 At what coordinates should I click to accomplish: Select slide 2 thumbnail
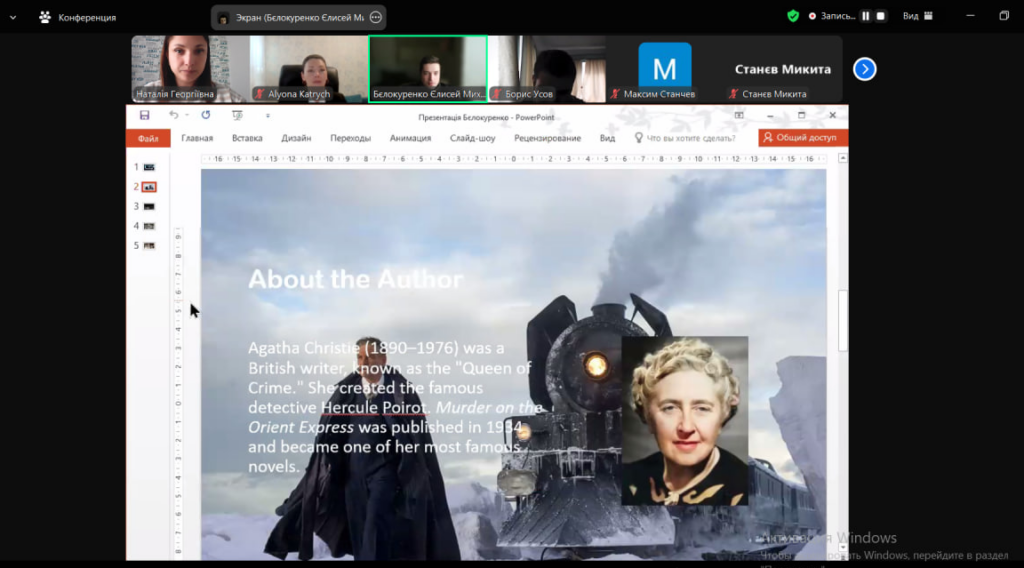(x=149, y=187)
